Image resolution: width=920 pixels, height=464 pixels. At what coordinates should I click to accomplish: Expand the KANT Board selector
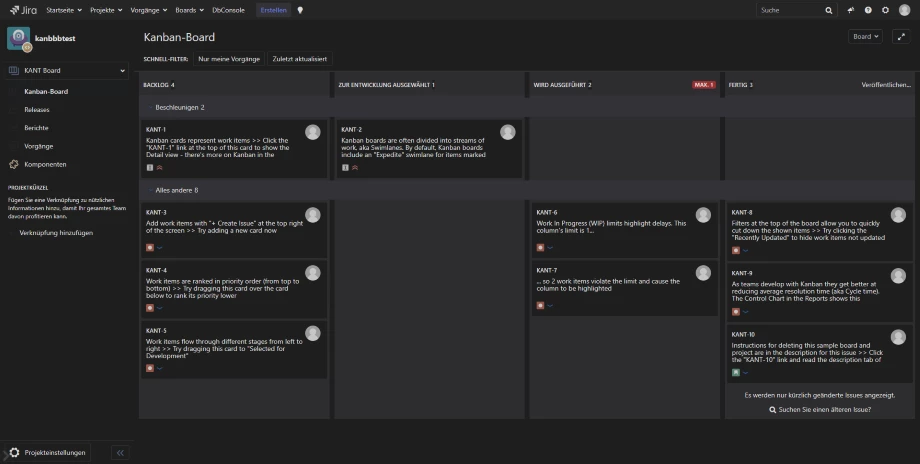pos(66,70)
